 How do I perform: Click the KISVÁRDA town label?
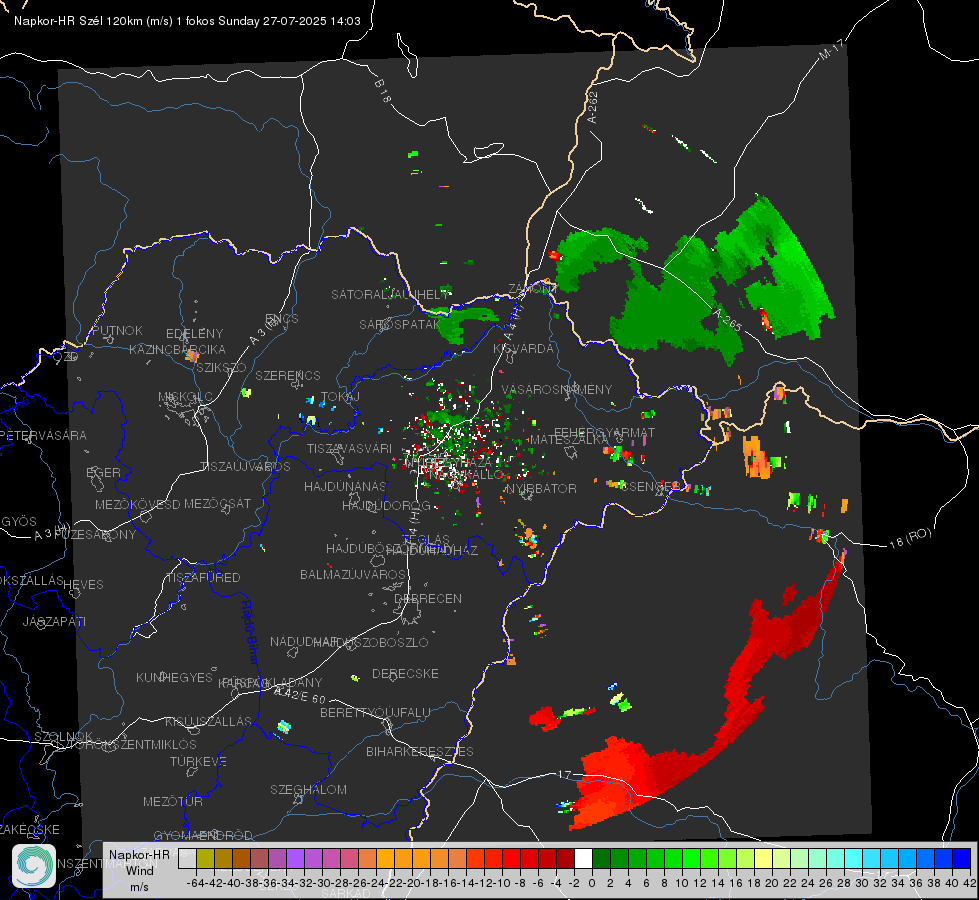pyautogui.click(x=523, y=349)
